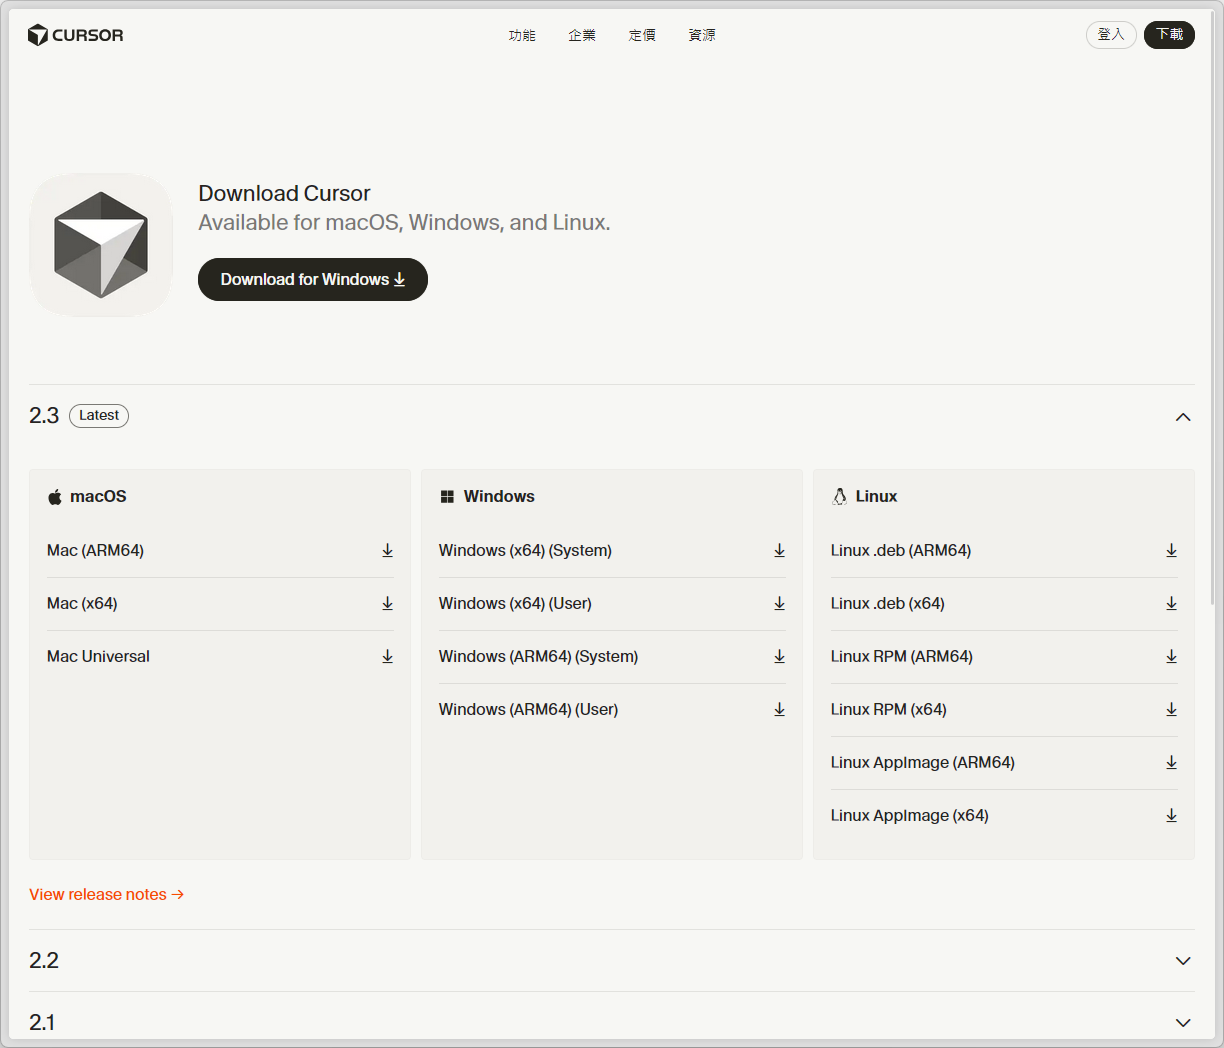Image resolution: width=1224 pixels, height=1048 pixels.
Task: Click the Windows logo icon in Windows column
Action: tap(446, 495)
